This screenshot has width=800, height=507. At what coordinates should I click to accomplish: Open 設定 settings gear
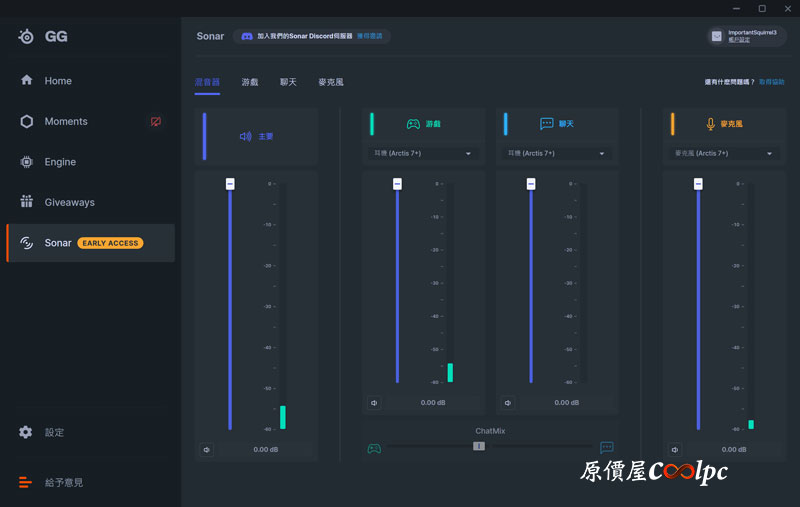[x=41, y=432]
